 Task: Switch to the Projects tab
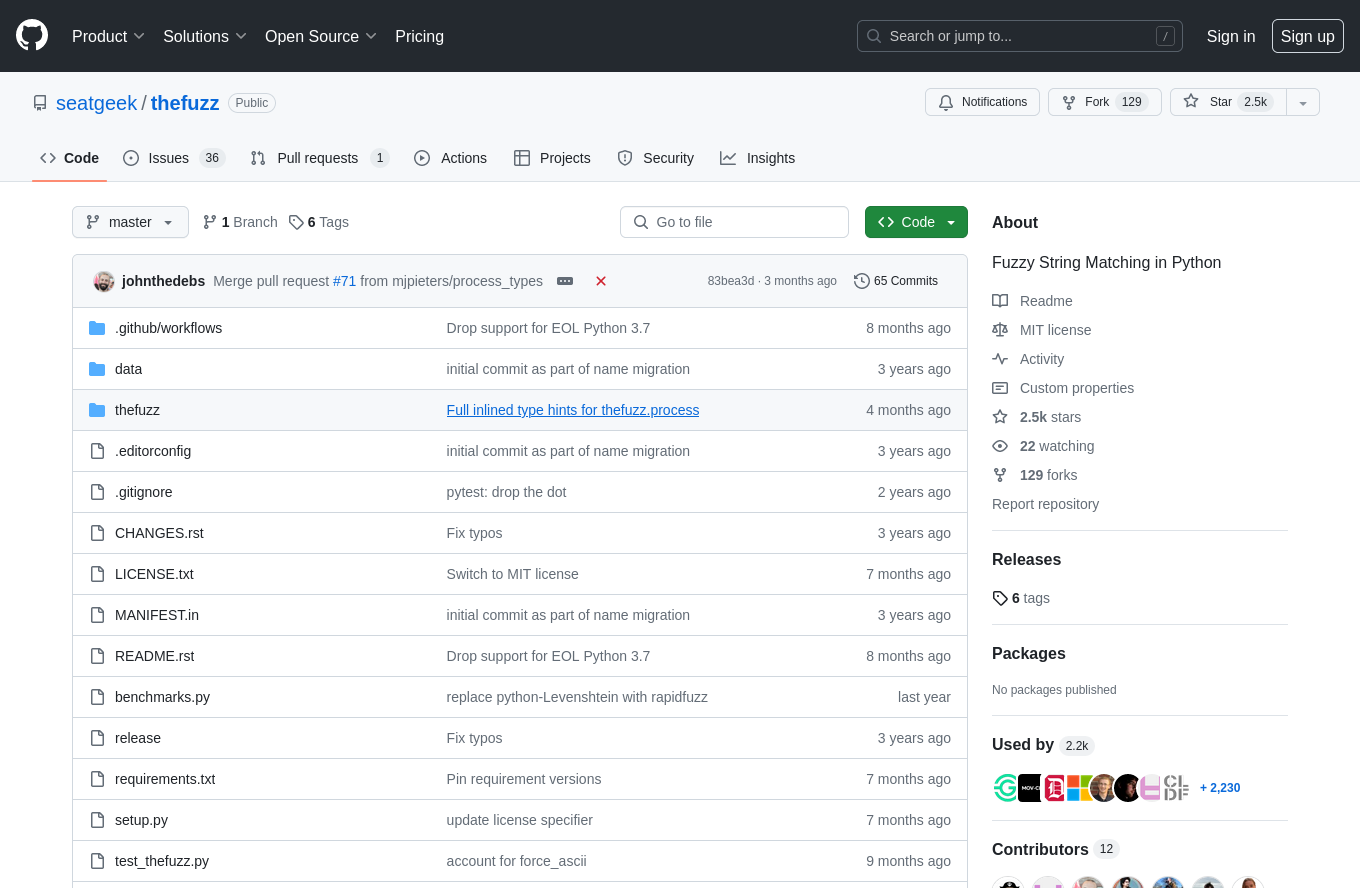(x=552, y=158)
